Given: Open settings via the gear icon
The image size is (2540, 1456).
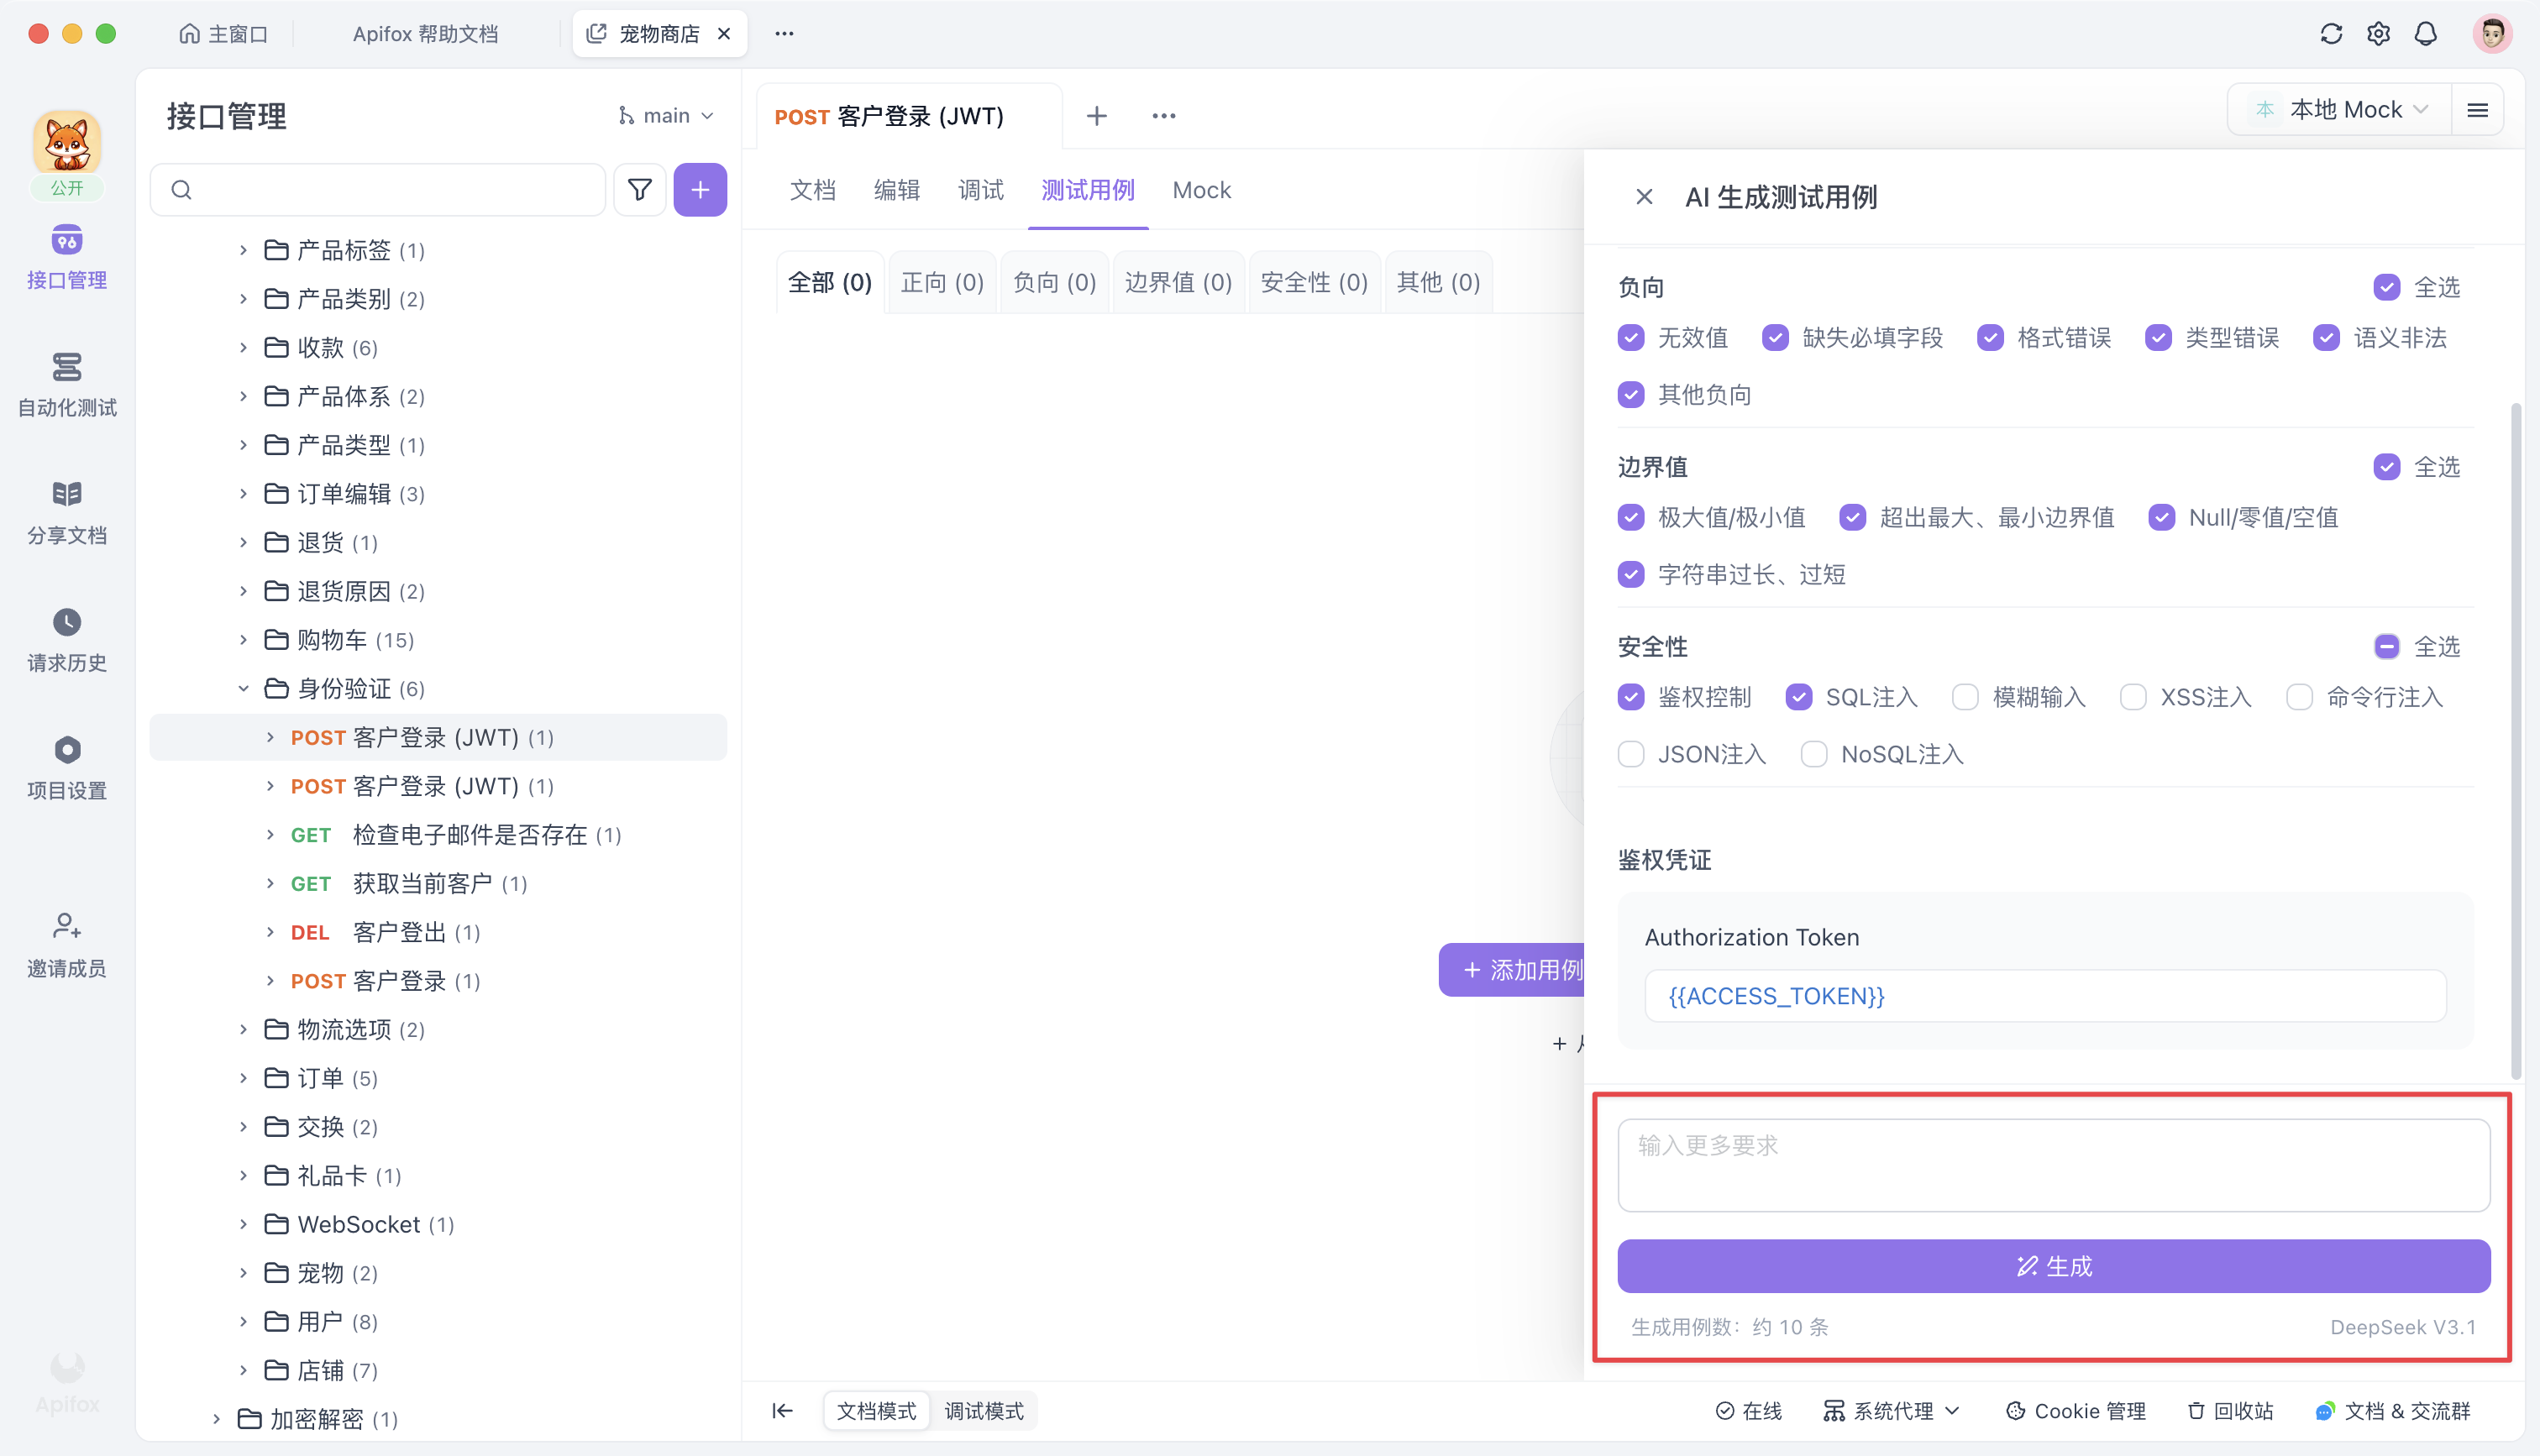Looking at the screenshot, I should 2379,33.
